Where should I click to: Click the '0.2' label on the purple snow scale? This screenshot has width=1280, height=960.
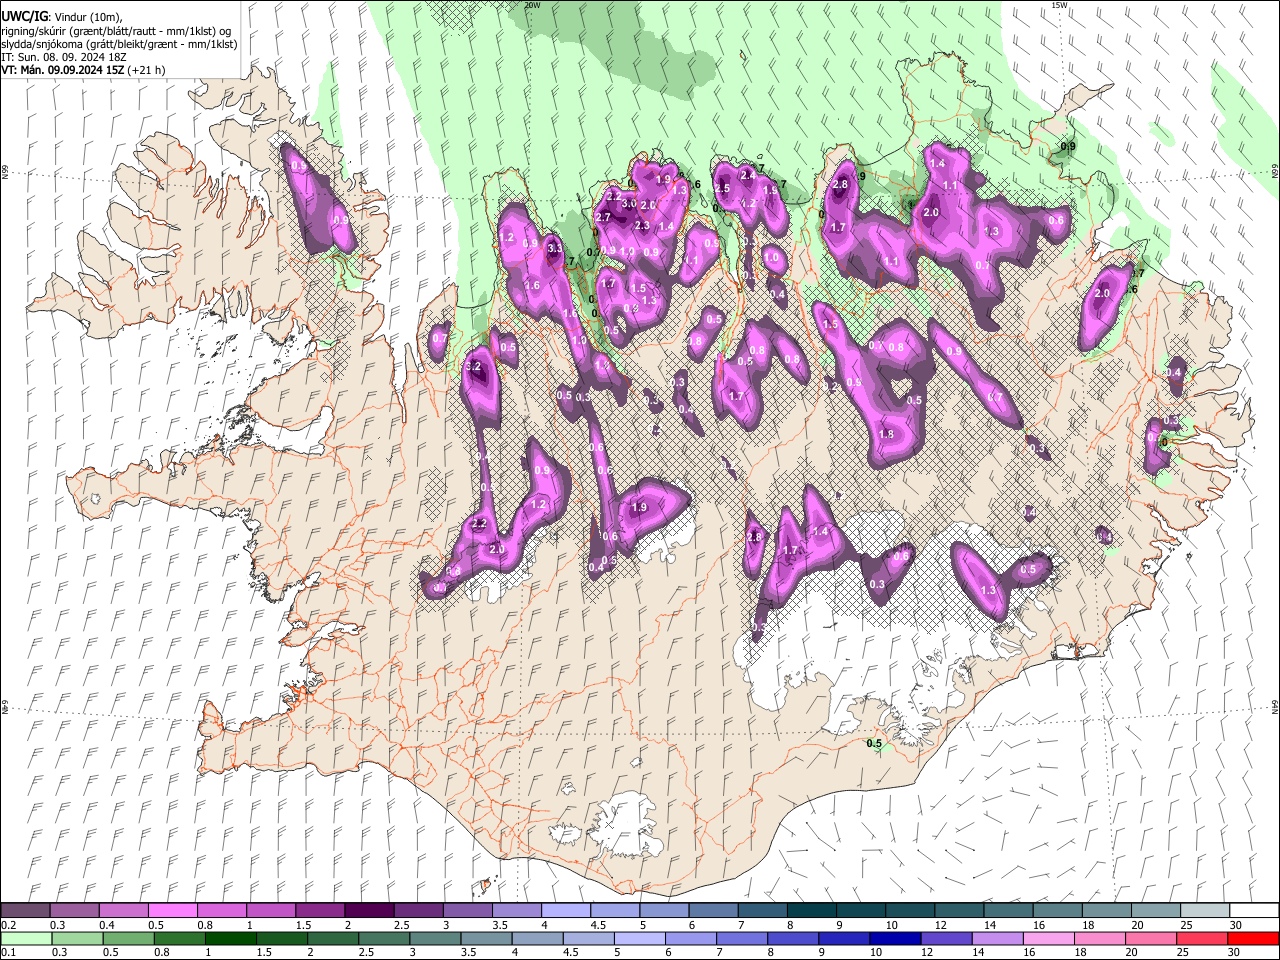9,925
